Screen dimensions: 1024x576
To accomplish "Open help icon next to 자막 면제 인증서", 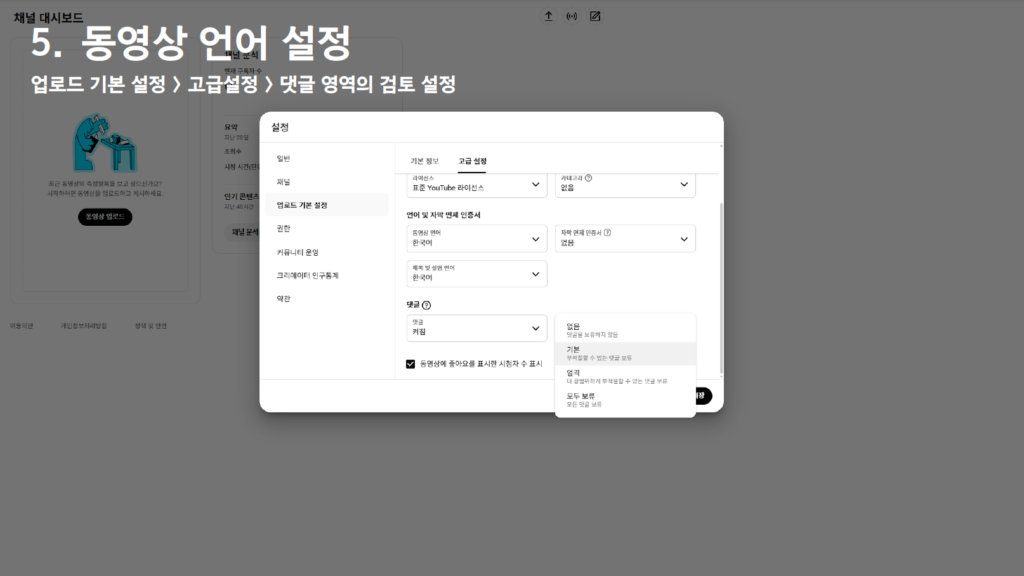I will [x=607, y=232].
